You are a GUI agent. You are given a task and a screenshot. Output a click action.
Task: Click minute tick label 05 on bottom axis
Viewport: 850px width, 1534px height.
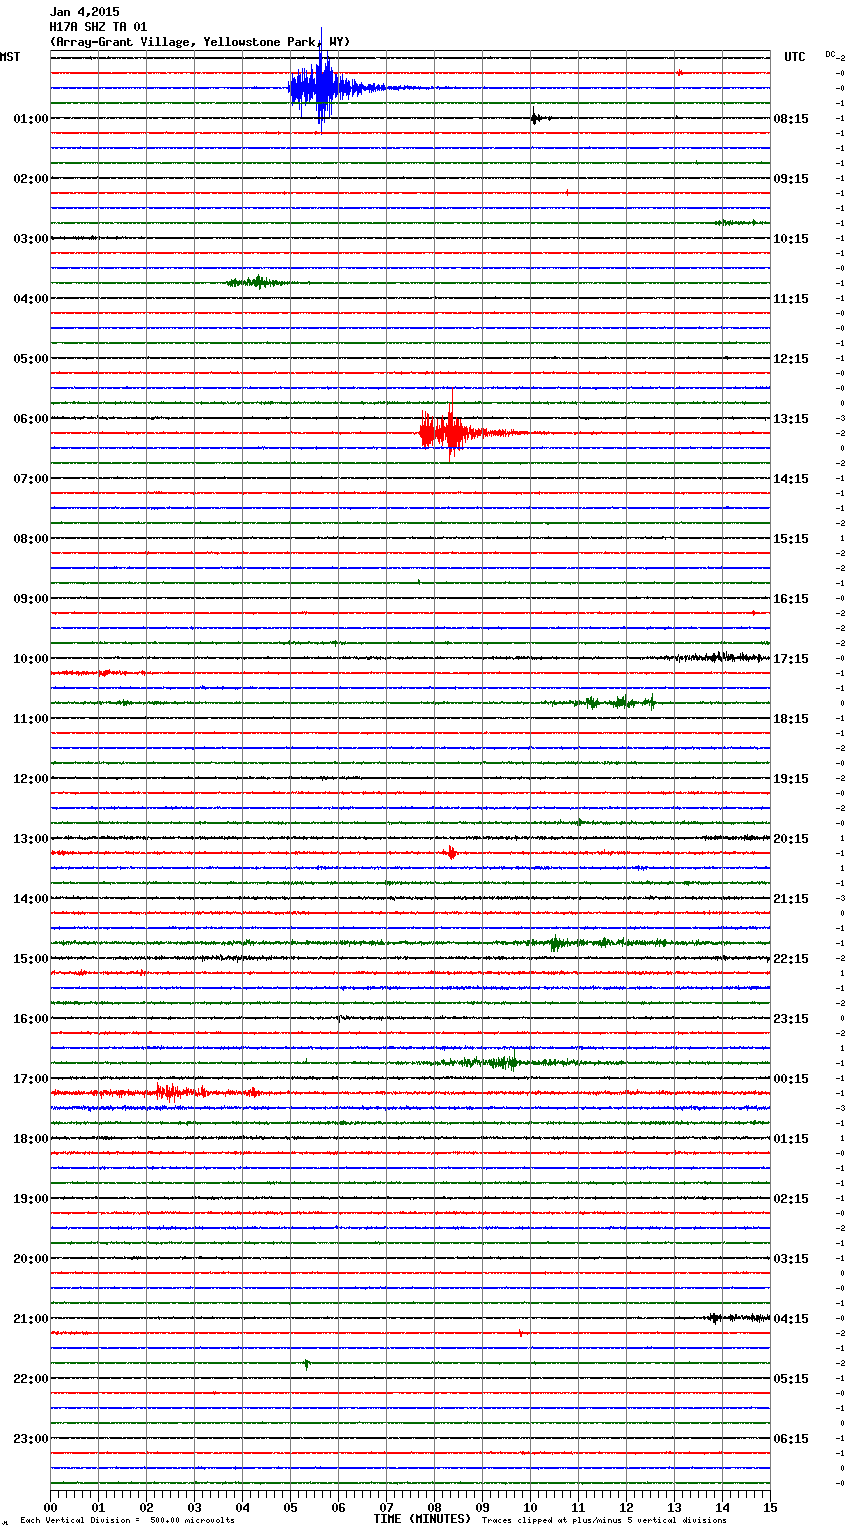290,1507
